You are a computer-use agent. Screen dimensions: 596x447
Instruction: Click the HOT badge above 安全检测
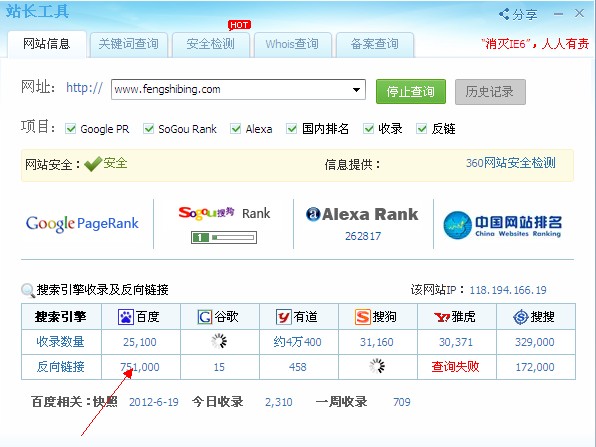pyautogui.click(x=239, y=25)
